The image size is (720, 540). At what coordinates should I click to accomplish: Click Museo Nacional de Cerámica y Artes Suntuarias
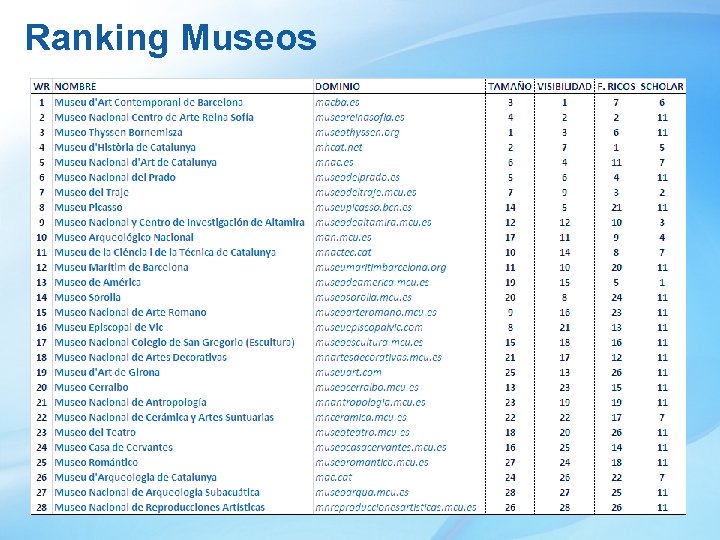pyautogui.click(x=164, y=417)
